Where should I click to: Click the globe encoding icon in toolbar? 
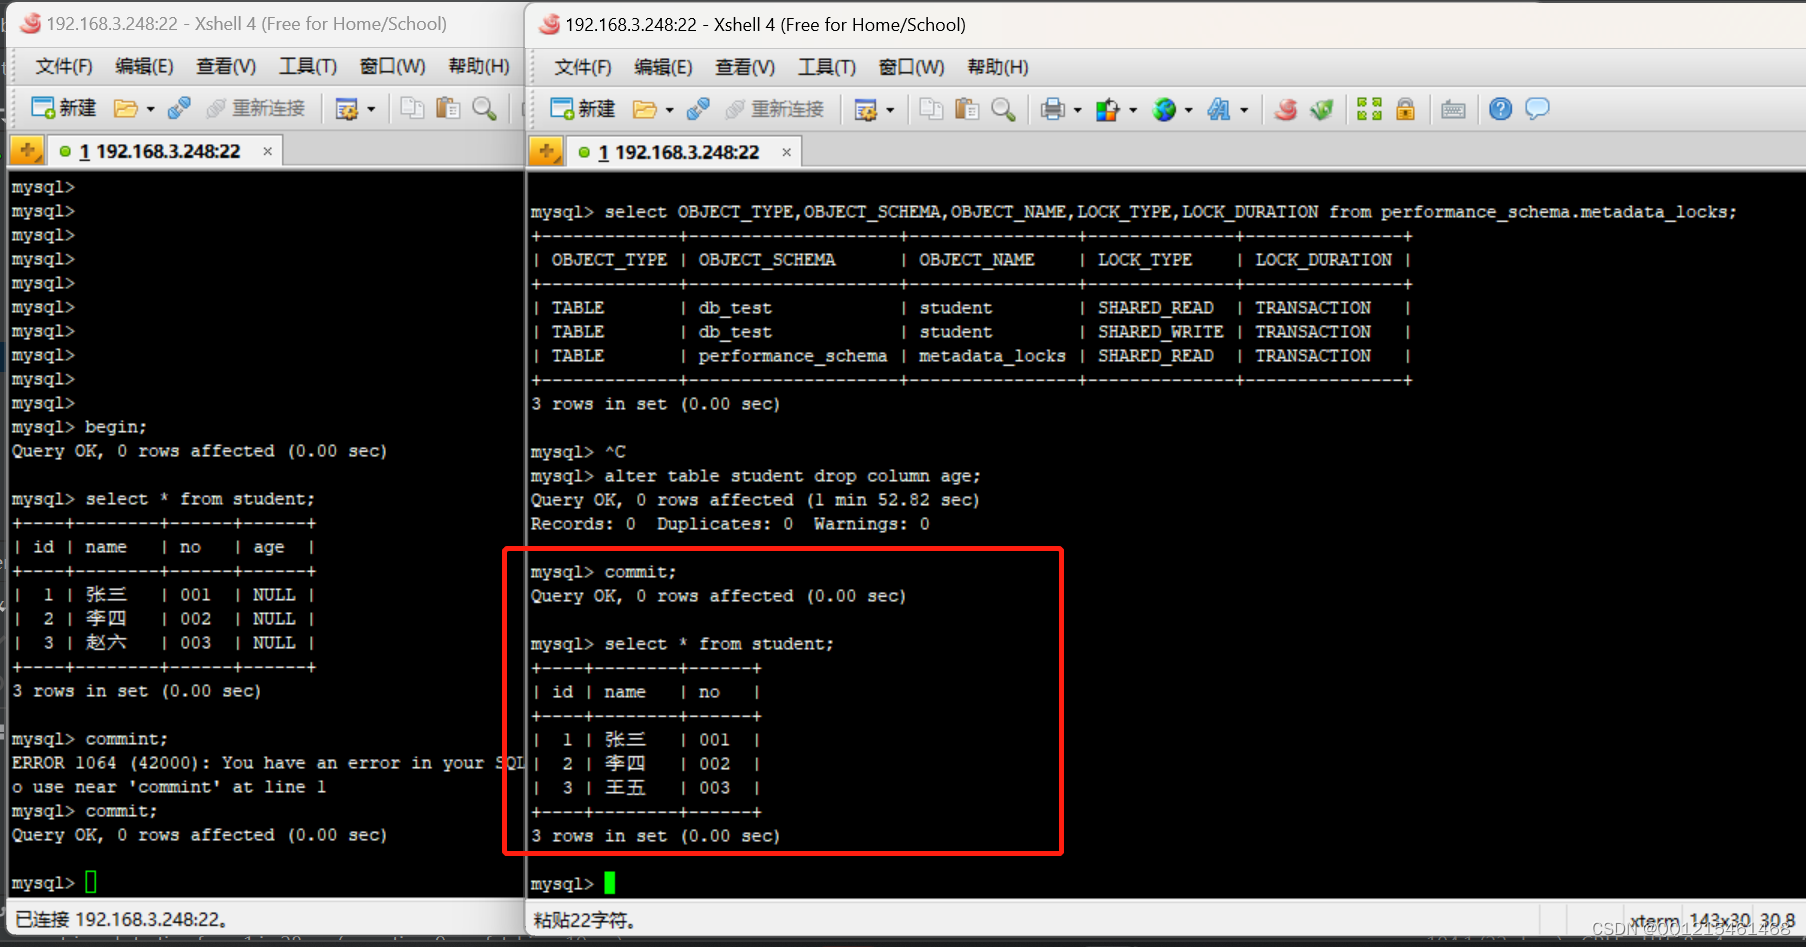(1164, 109)
